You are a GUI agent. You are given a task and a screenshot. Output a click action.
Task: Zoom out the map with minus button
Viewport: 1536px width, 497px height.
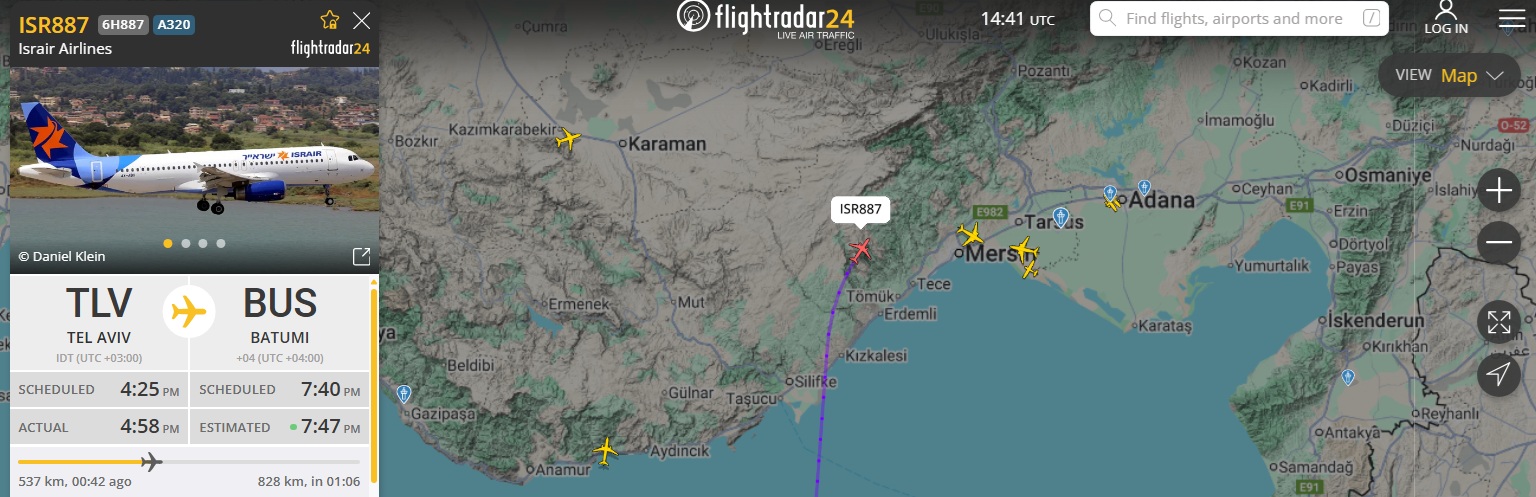1498,242
